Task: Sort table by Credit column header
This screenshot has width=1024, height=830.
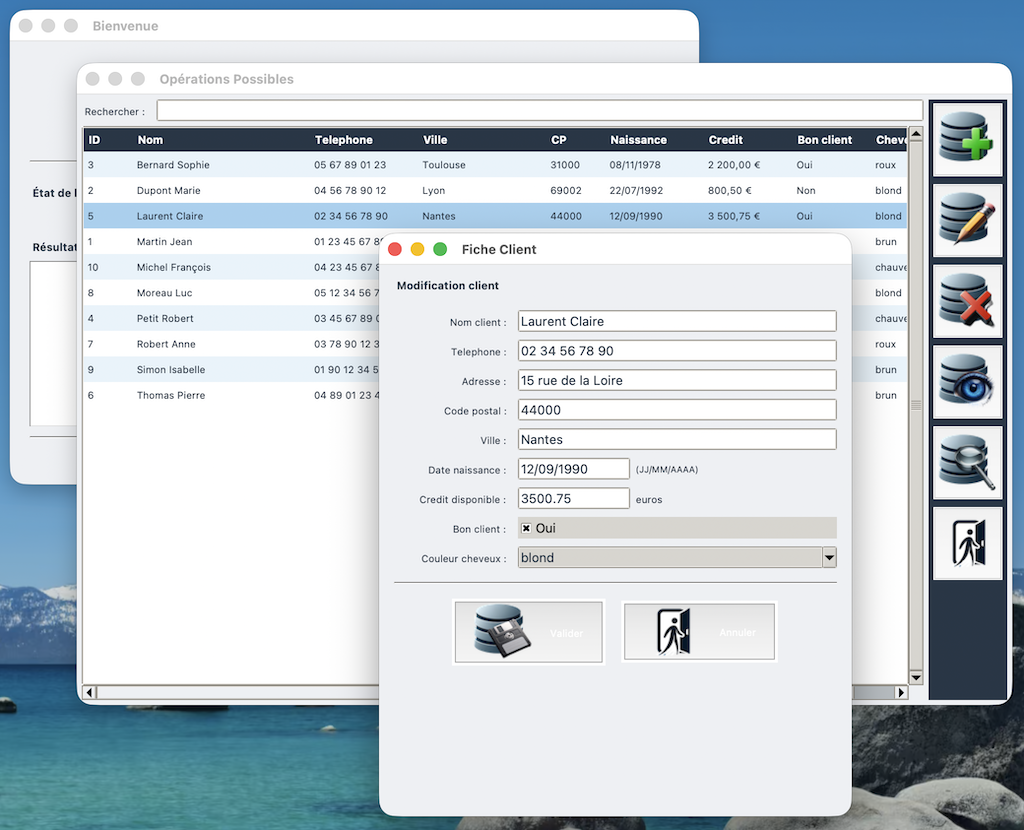Action: 725,140
